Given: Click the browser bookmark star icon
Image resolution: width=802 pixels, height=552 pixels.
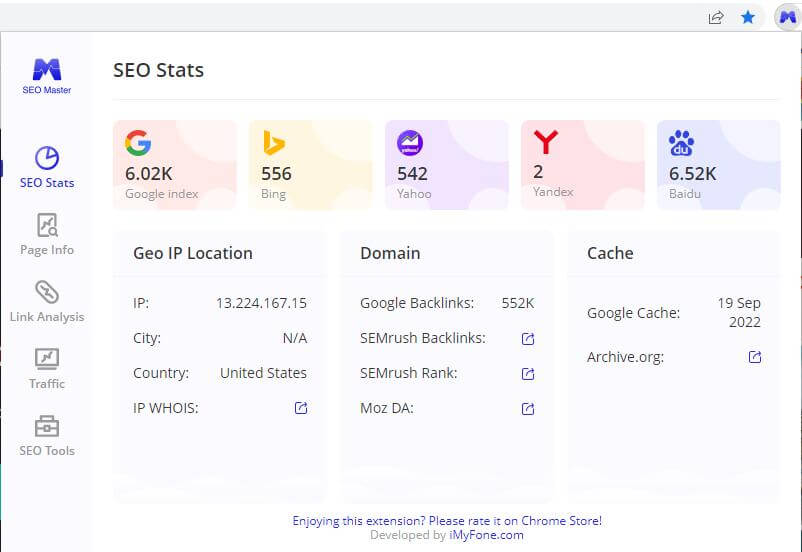Looking at the screenshot, I should [748, 17].
